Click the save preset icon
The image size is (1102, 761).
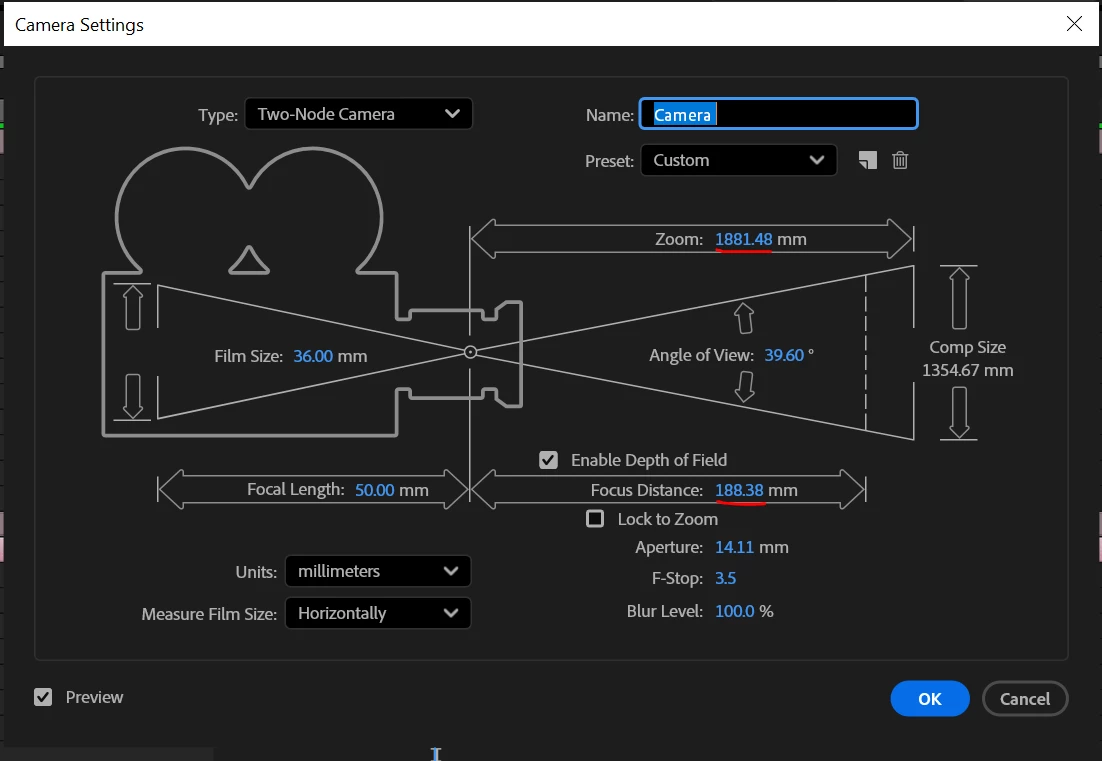coord(868,160)
